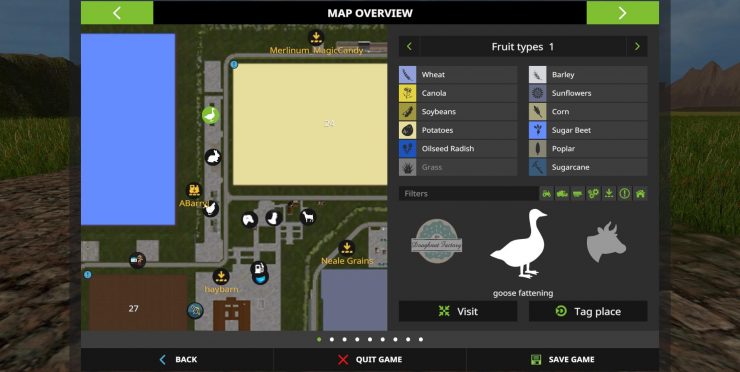Screen dimensions: 740x372
Task: Click the Visit button
Action: [x=458, y=312]
